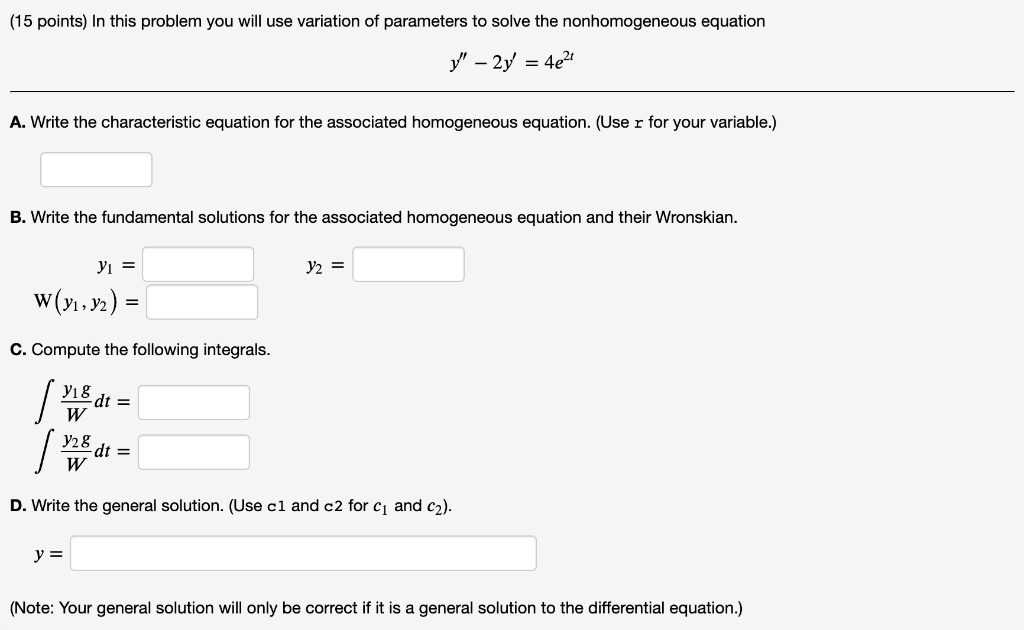Select the nonhomogeneous equation y'' - 2y' = 4e^2t
Image resolution: width=1024 pixels, height=630 pixels.
511,60
